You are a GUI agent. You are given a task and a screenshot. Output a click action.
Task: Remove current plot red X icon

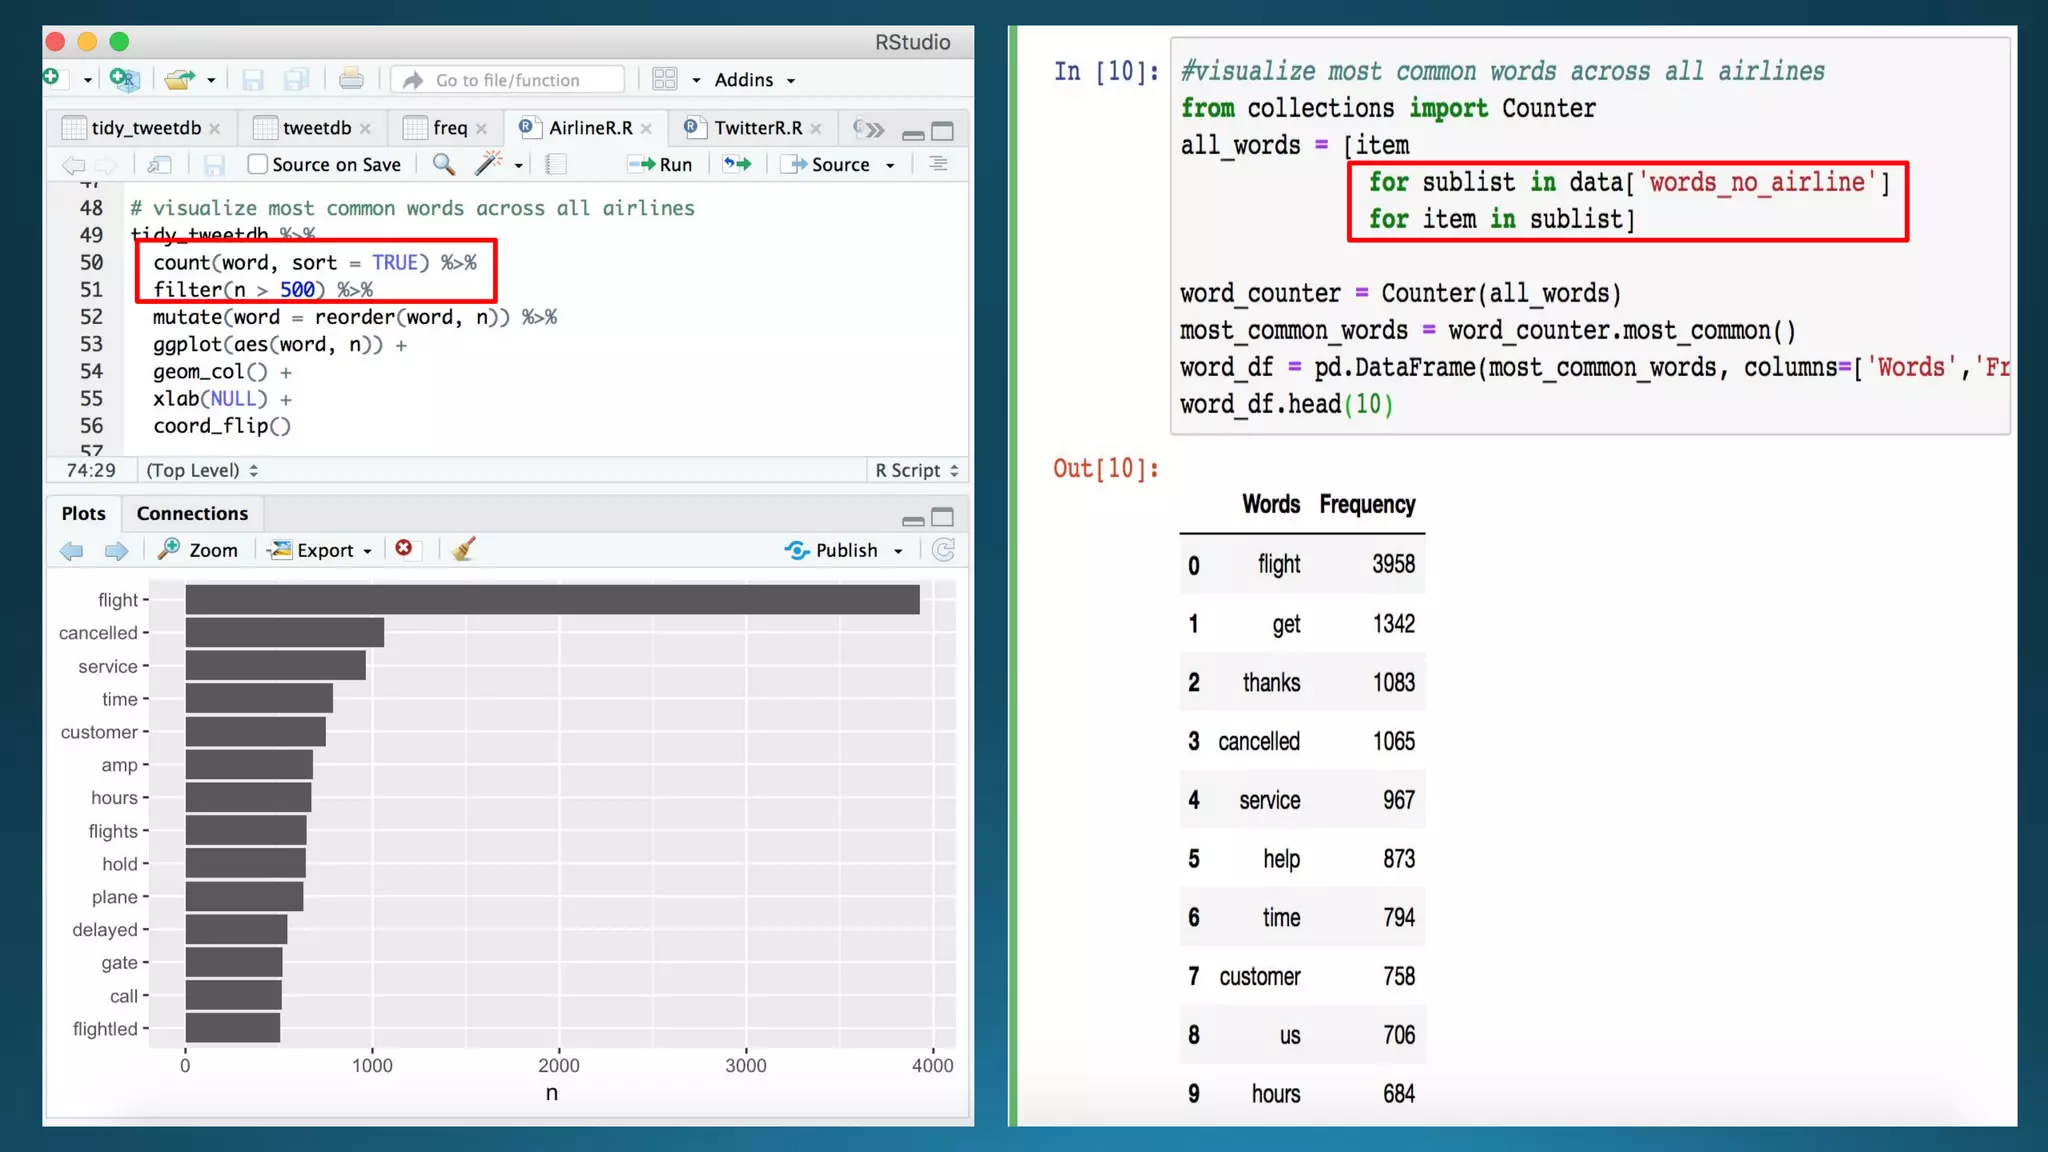click(x=404, y=548)
